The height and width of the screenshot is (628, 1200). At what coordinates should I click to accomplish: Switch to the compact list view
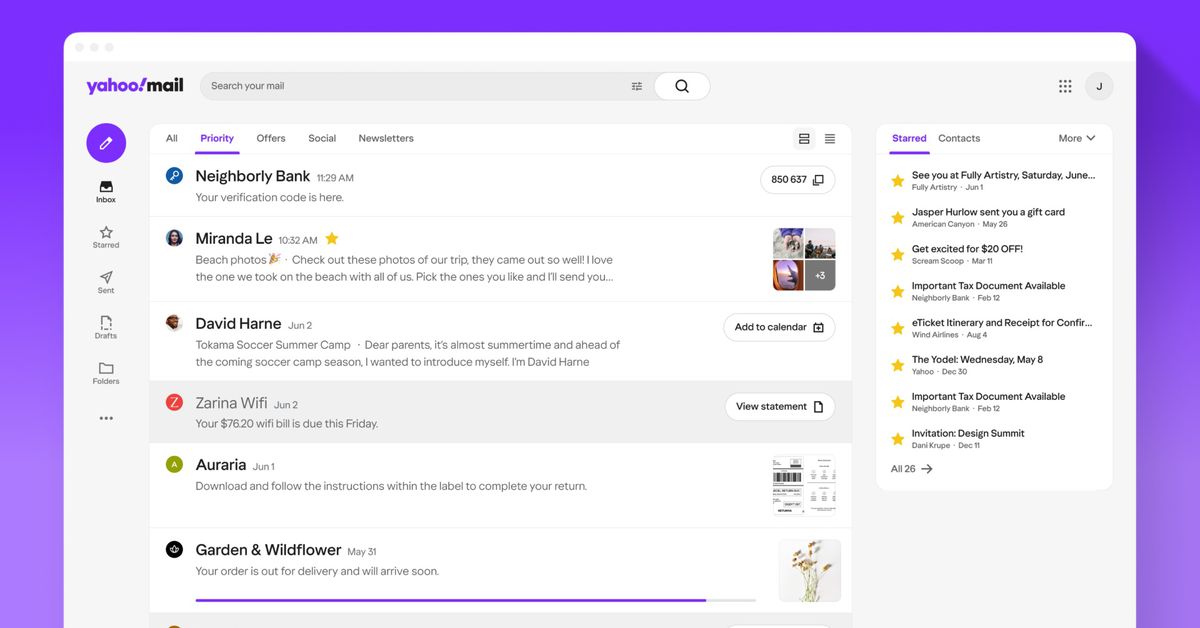coord(830,139)
